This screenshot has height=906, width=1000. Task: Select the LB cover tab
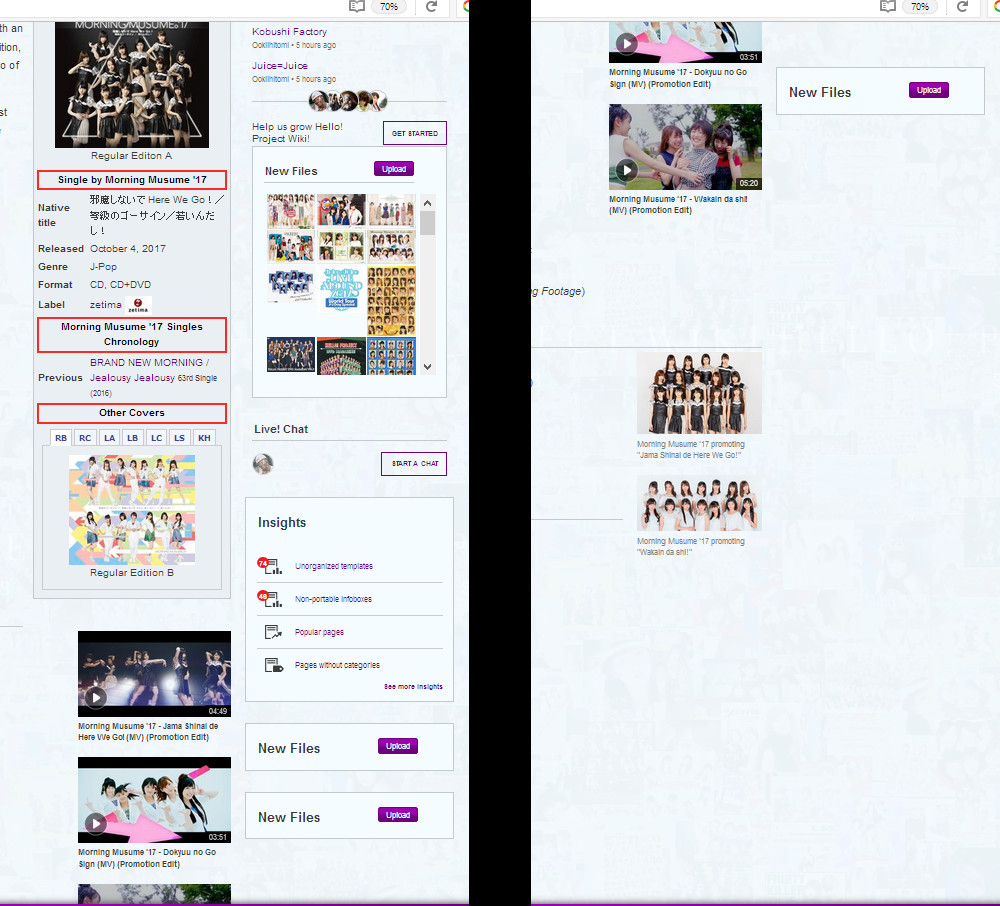point(133,438)
